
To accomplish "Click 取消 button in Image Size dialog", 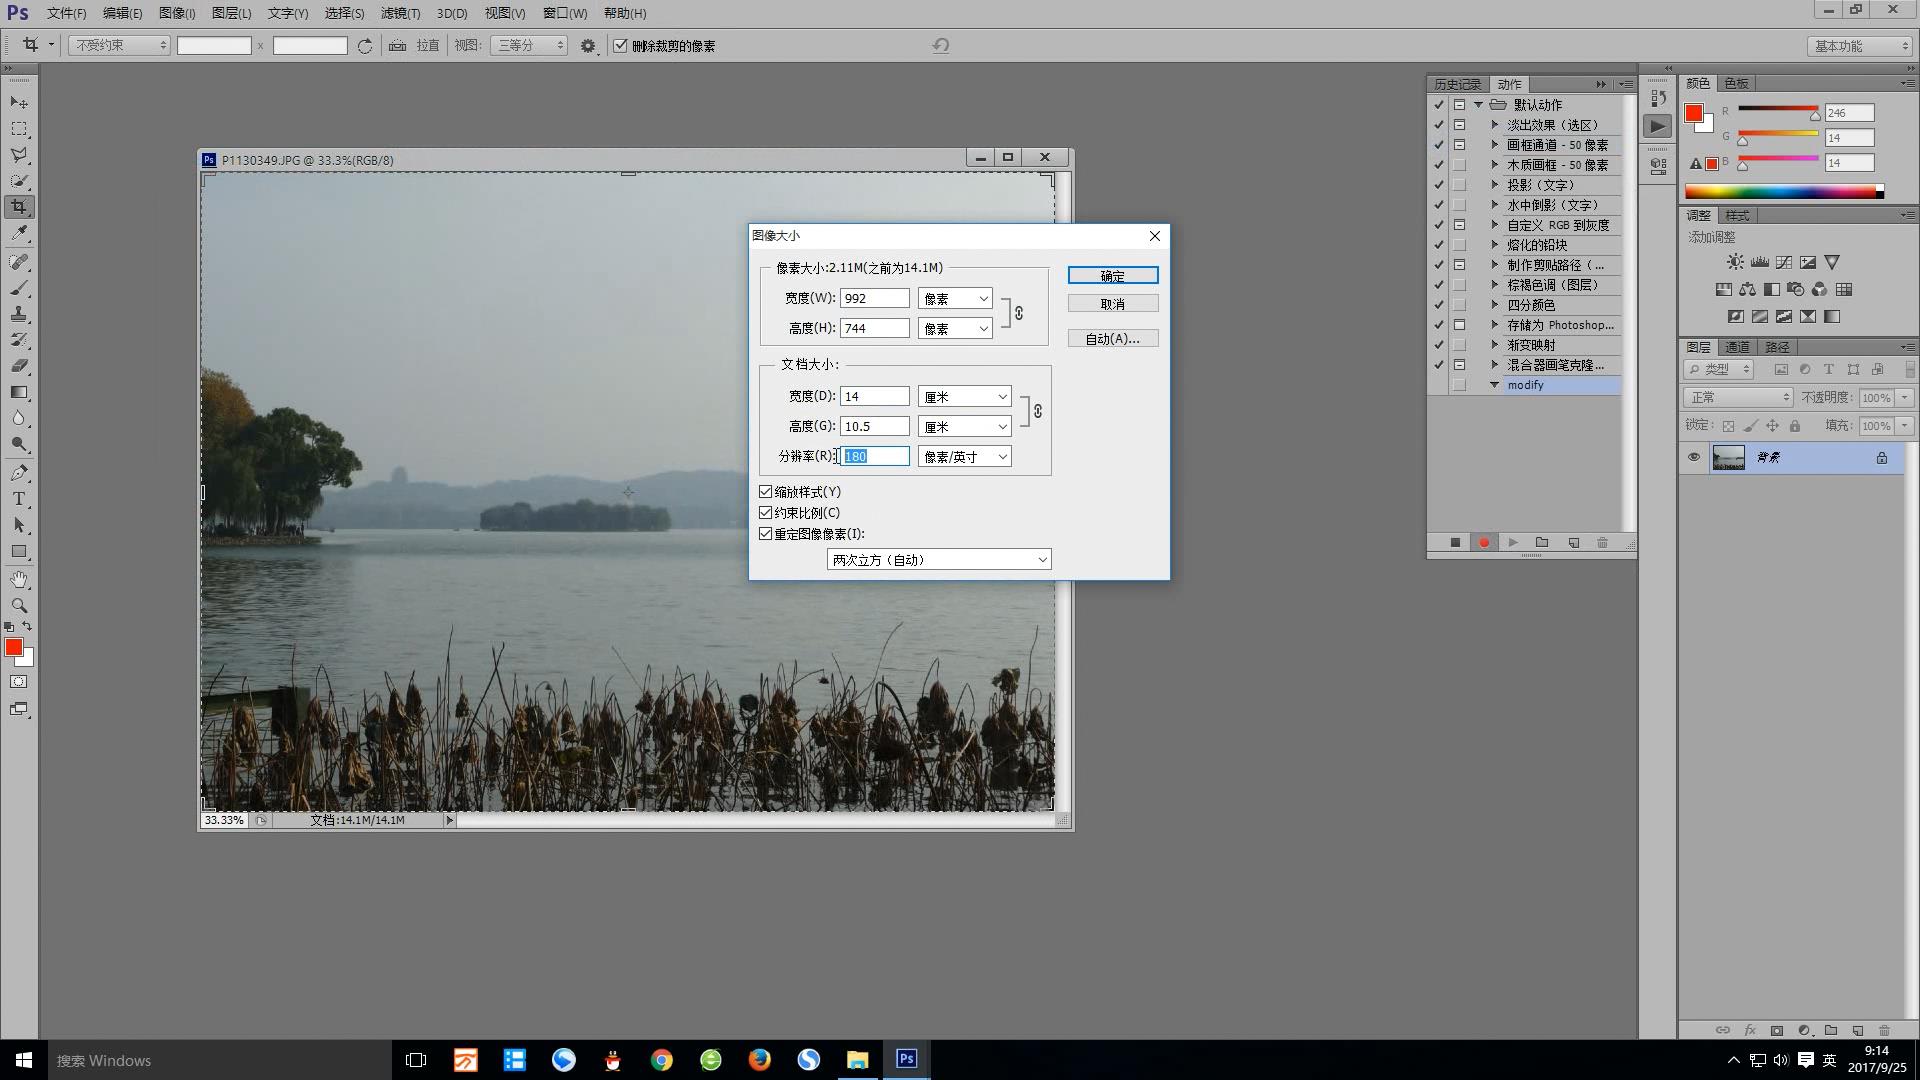I will point(1113,304).
